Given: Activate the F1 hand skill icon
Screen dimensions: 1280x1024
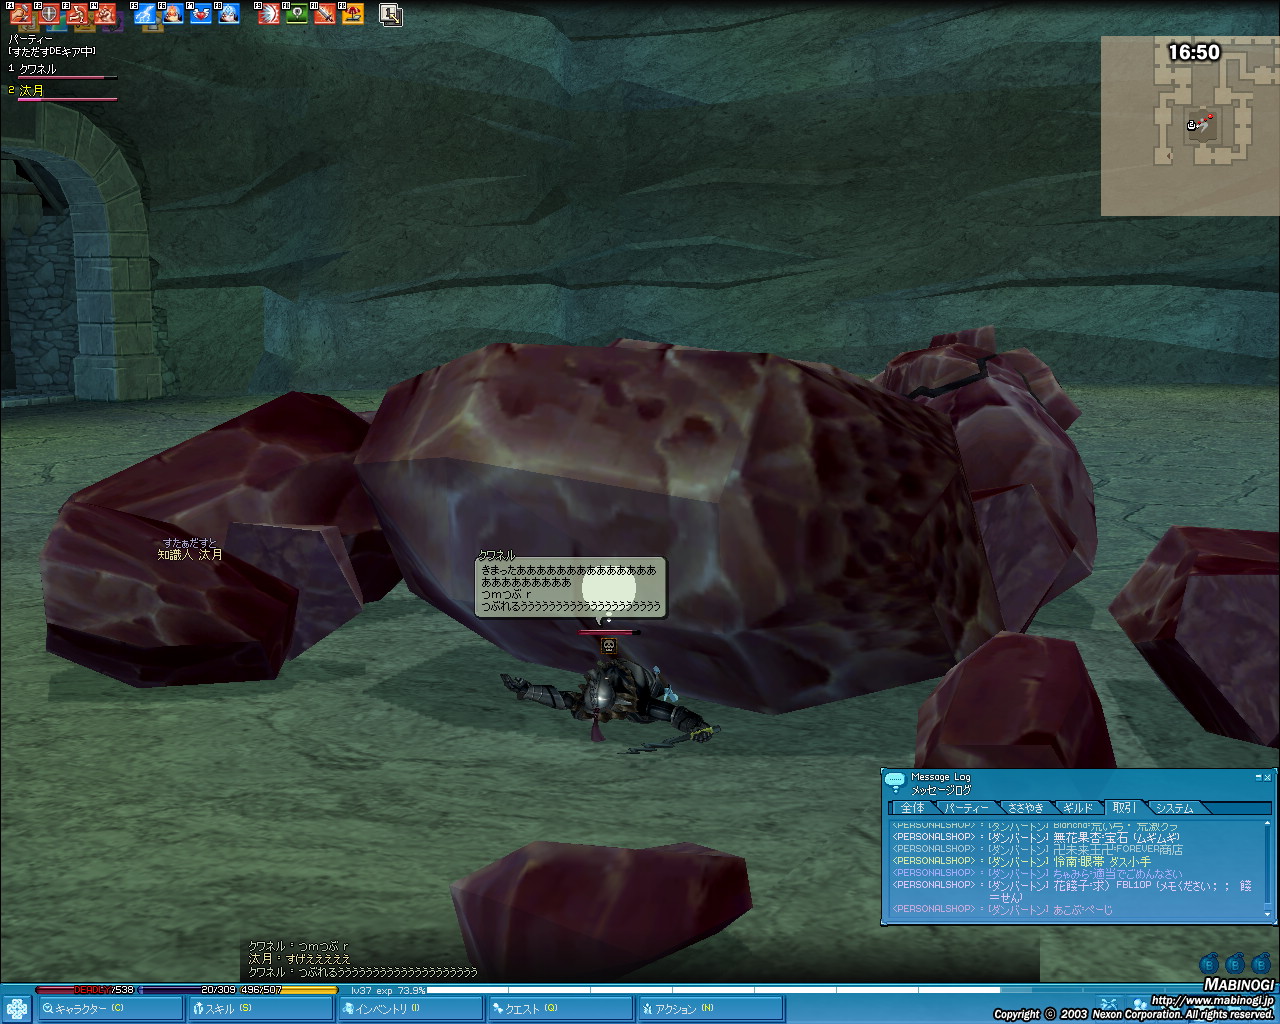Looking at the screenshot, I should point(21,14).
